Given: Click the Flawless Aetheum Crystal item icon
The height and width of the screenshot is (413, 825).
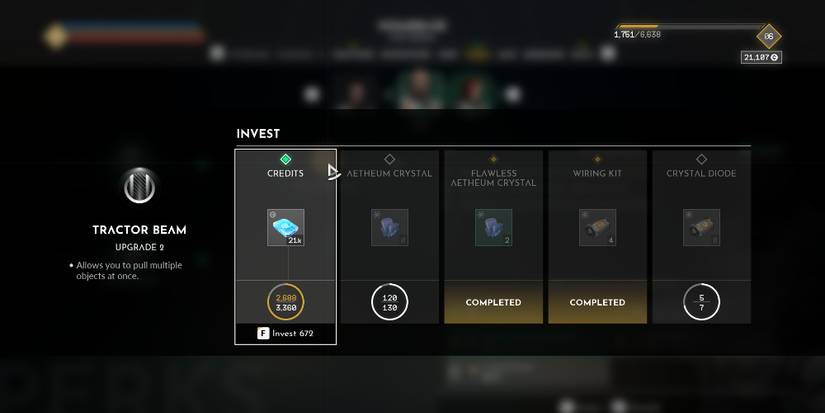Looking at the screenshot, I should tap(494, 227).
